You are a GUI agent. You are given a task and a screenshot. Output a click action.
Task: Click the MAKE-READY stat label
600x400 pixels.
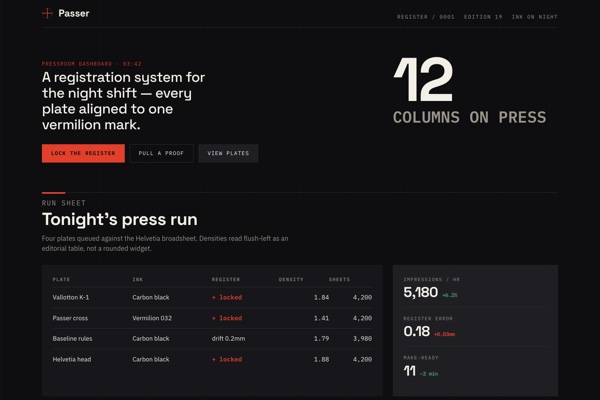click(x=421, y=358)
